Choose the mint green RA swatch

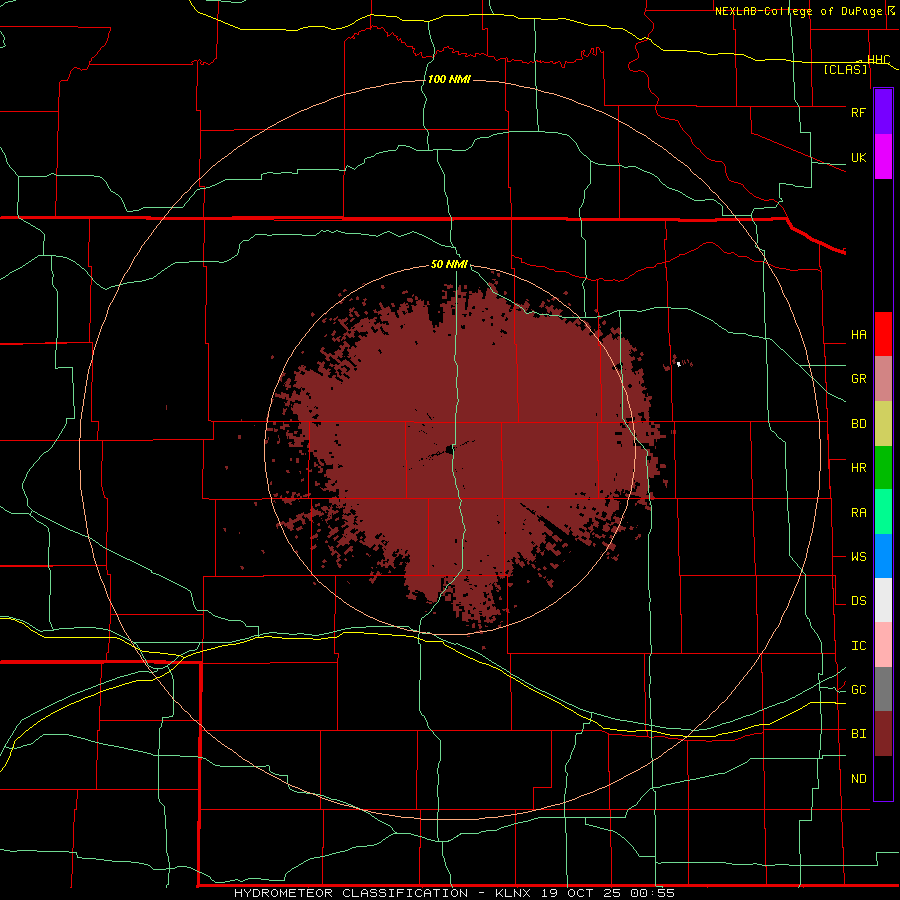tap(883, 512)
